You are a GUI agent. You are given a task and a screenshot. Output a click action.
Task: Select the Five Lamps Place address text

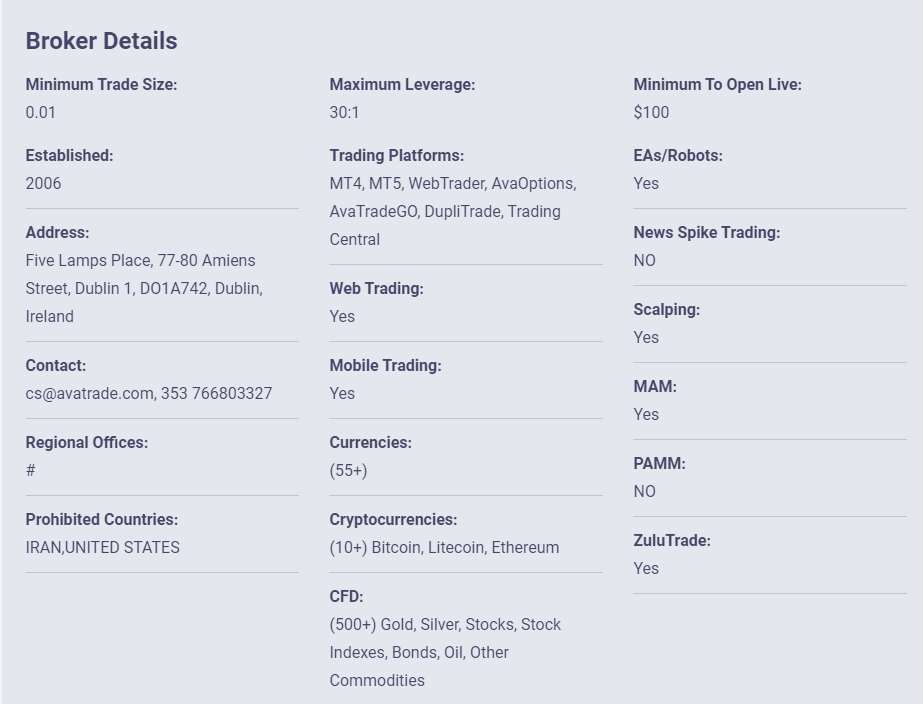point(144,288)
